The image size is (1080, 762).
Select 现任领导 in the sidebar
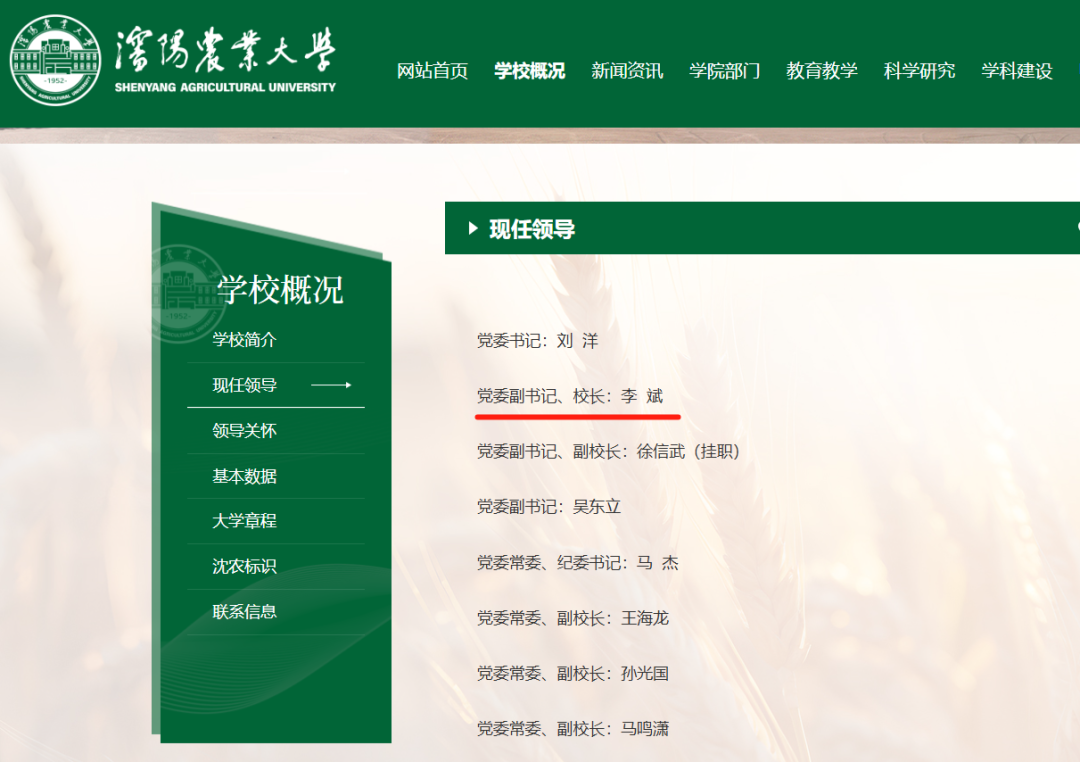(247, 385)
